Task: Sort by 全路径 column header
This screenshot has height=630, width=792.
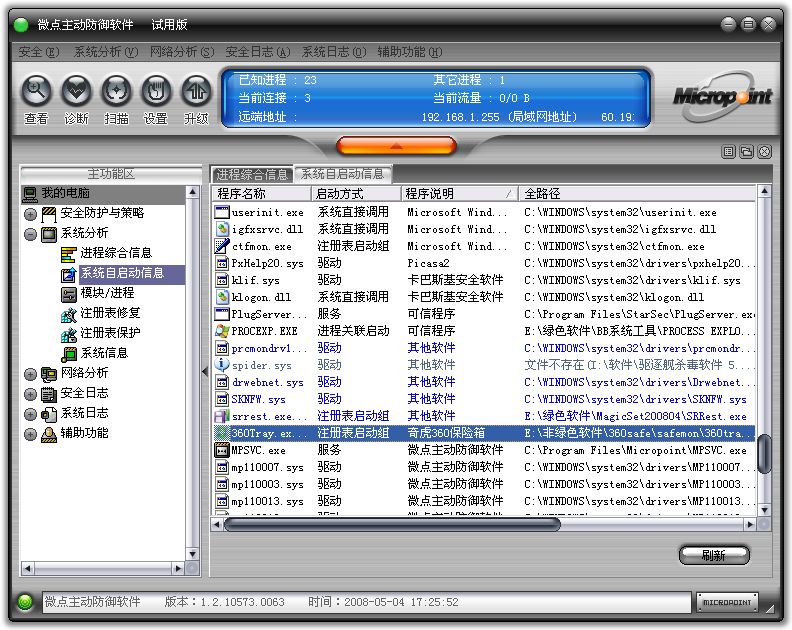Action: (637, 193)
